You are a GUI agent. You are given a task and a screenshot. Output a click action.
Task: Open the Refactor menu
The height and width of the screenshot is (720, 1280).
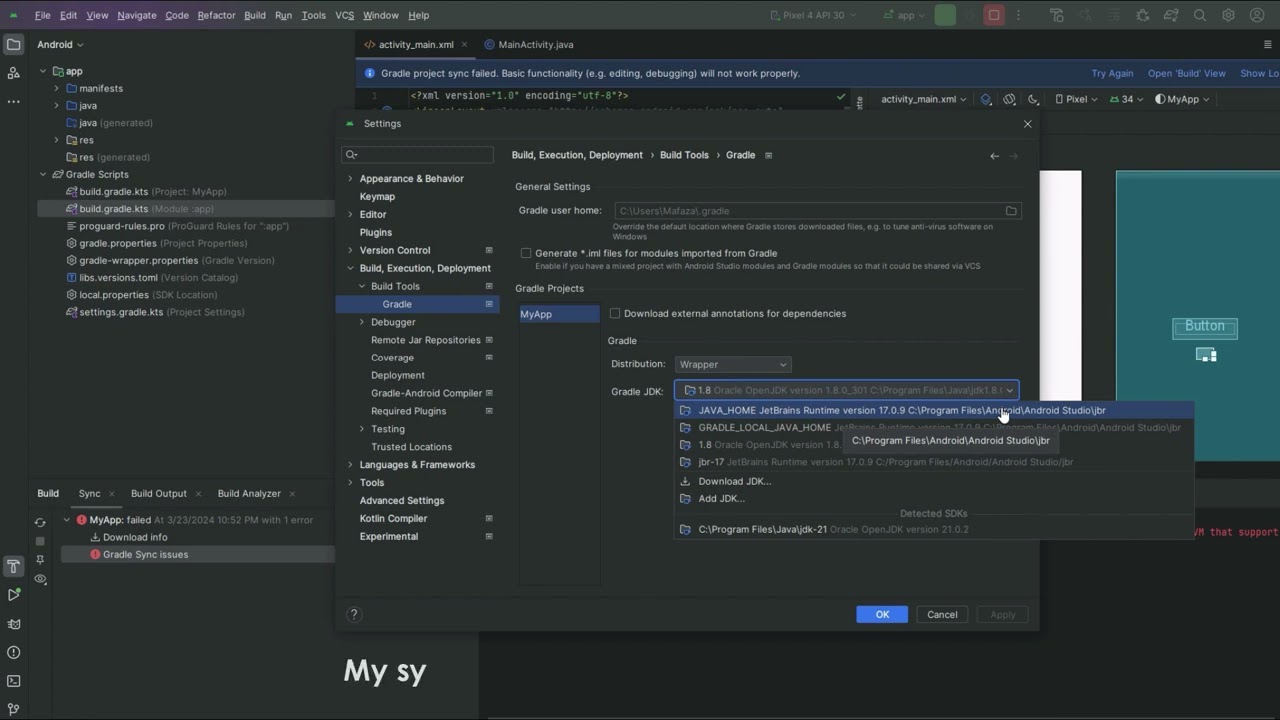click(216, 15)
